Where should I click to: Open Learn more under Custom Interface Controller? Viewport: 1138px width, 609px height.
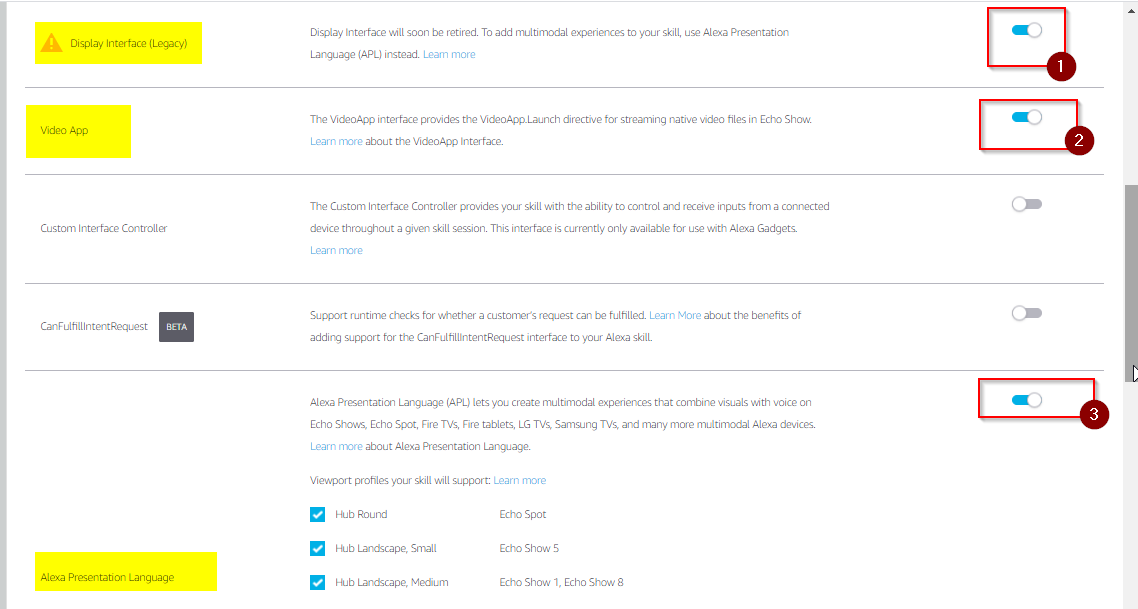[336, 250]
